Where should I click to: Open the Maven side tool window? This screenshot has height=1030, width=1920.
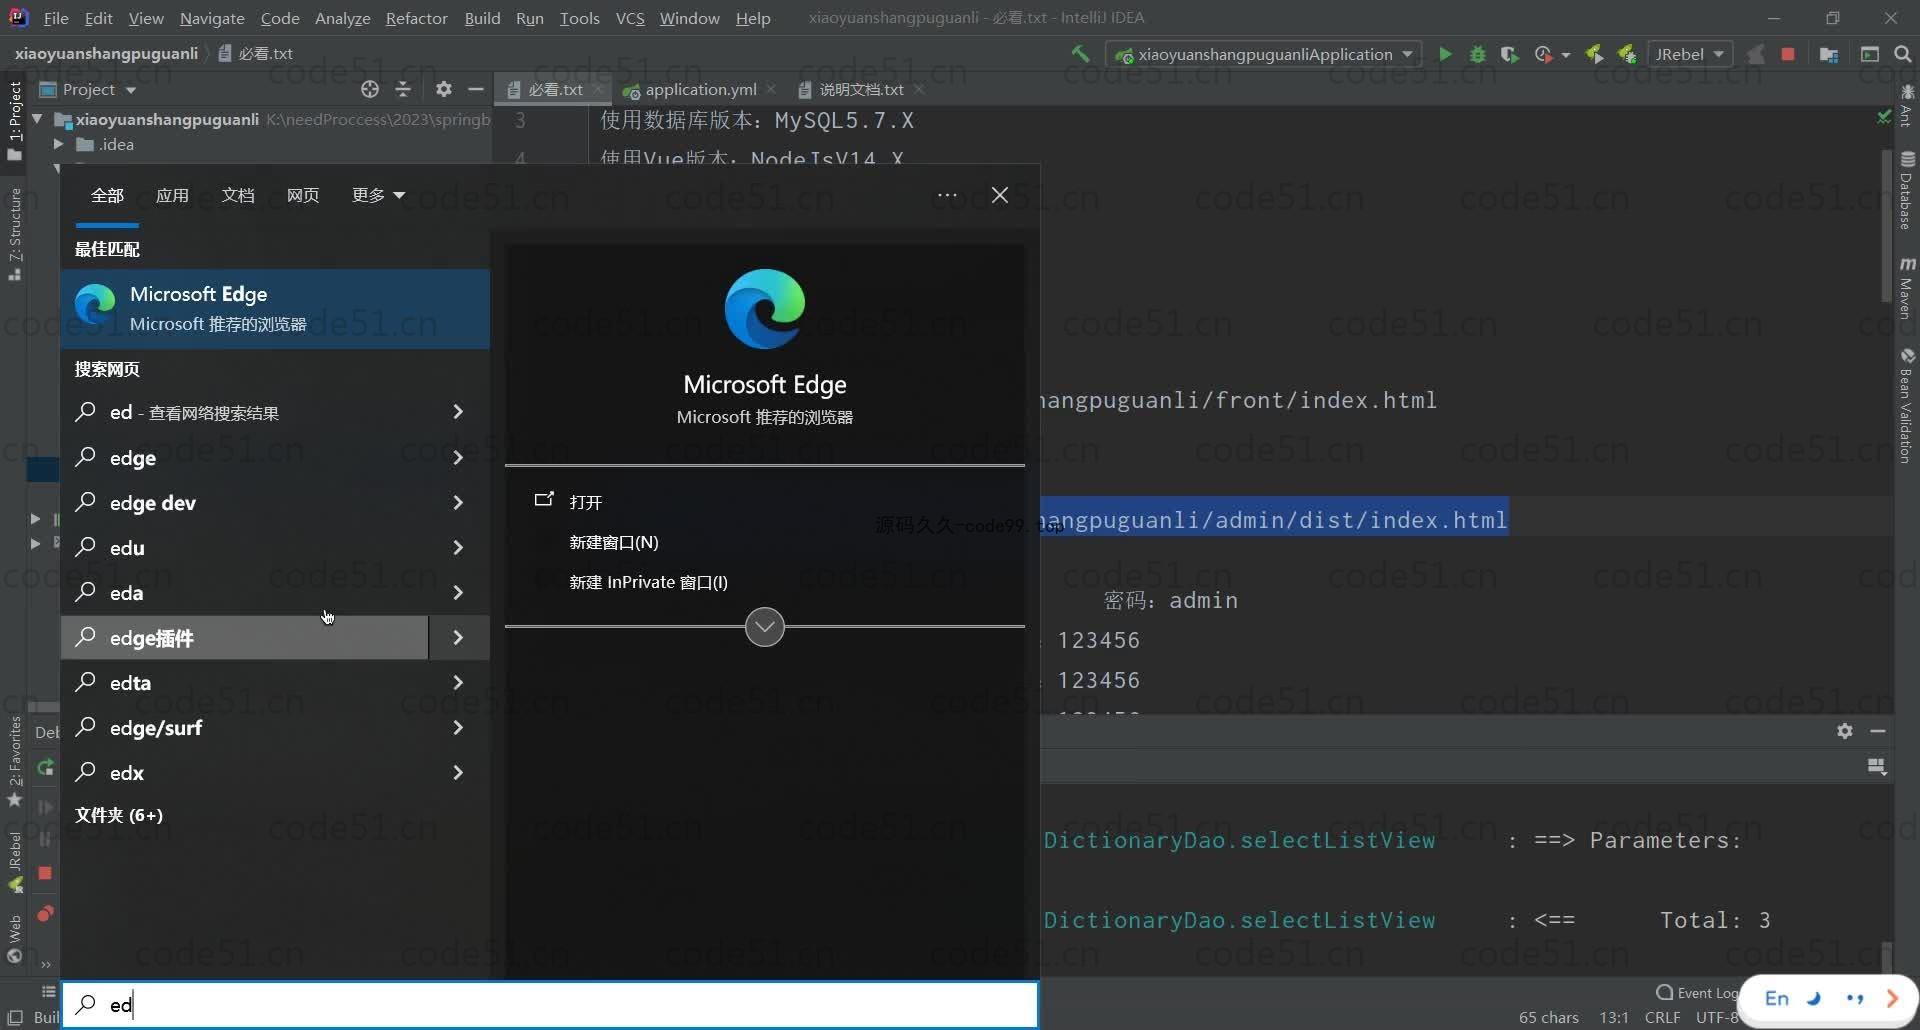coord(1907,288)
